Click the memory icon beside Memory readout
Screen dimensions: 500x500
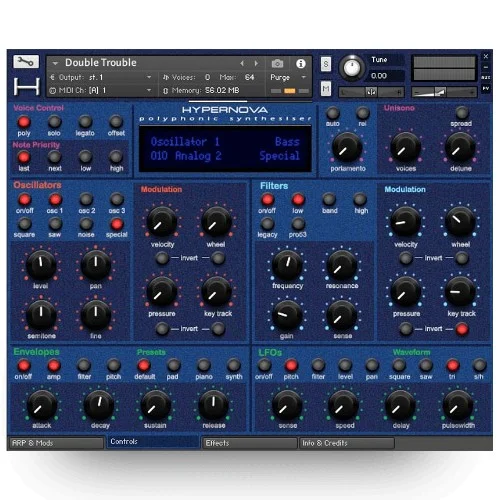(x=165, y=91)
